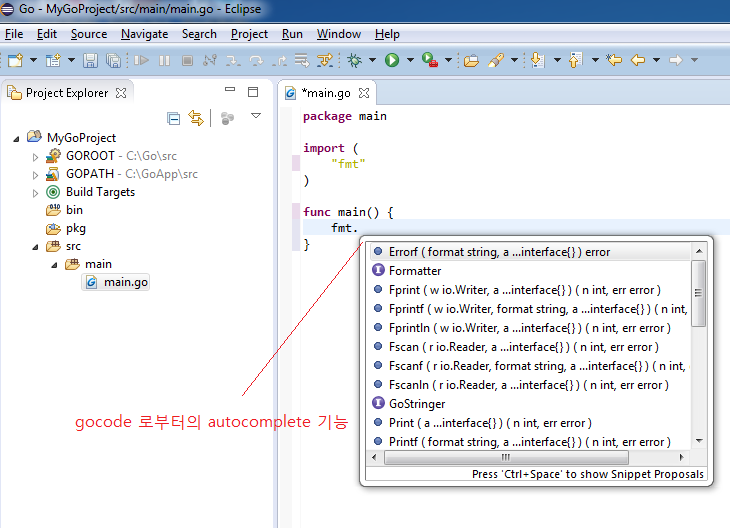
Task: Choose Fprintf from the autocomplete list
Action: point(530,309)
